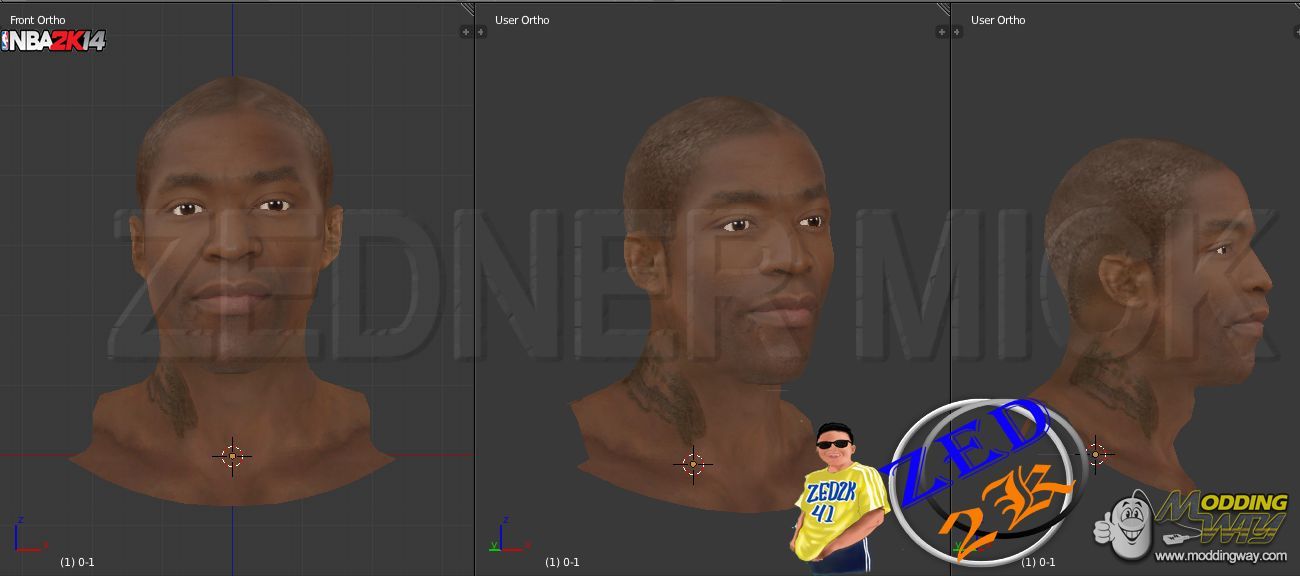The image size is (1300, 576).
Task: Click the 3D cursor in the Front Ortho viewport
Action: click(x=232, y=456)
